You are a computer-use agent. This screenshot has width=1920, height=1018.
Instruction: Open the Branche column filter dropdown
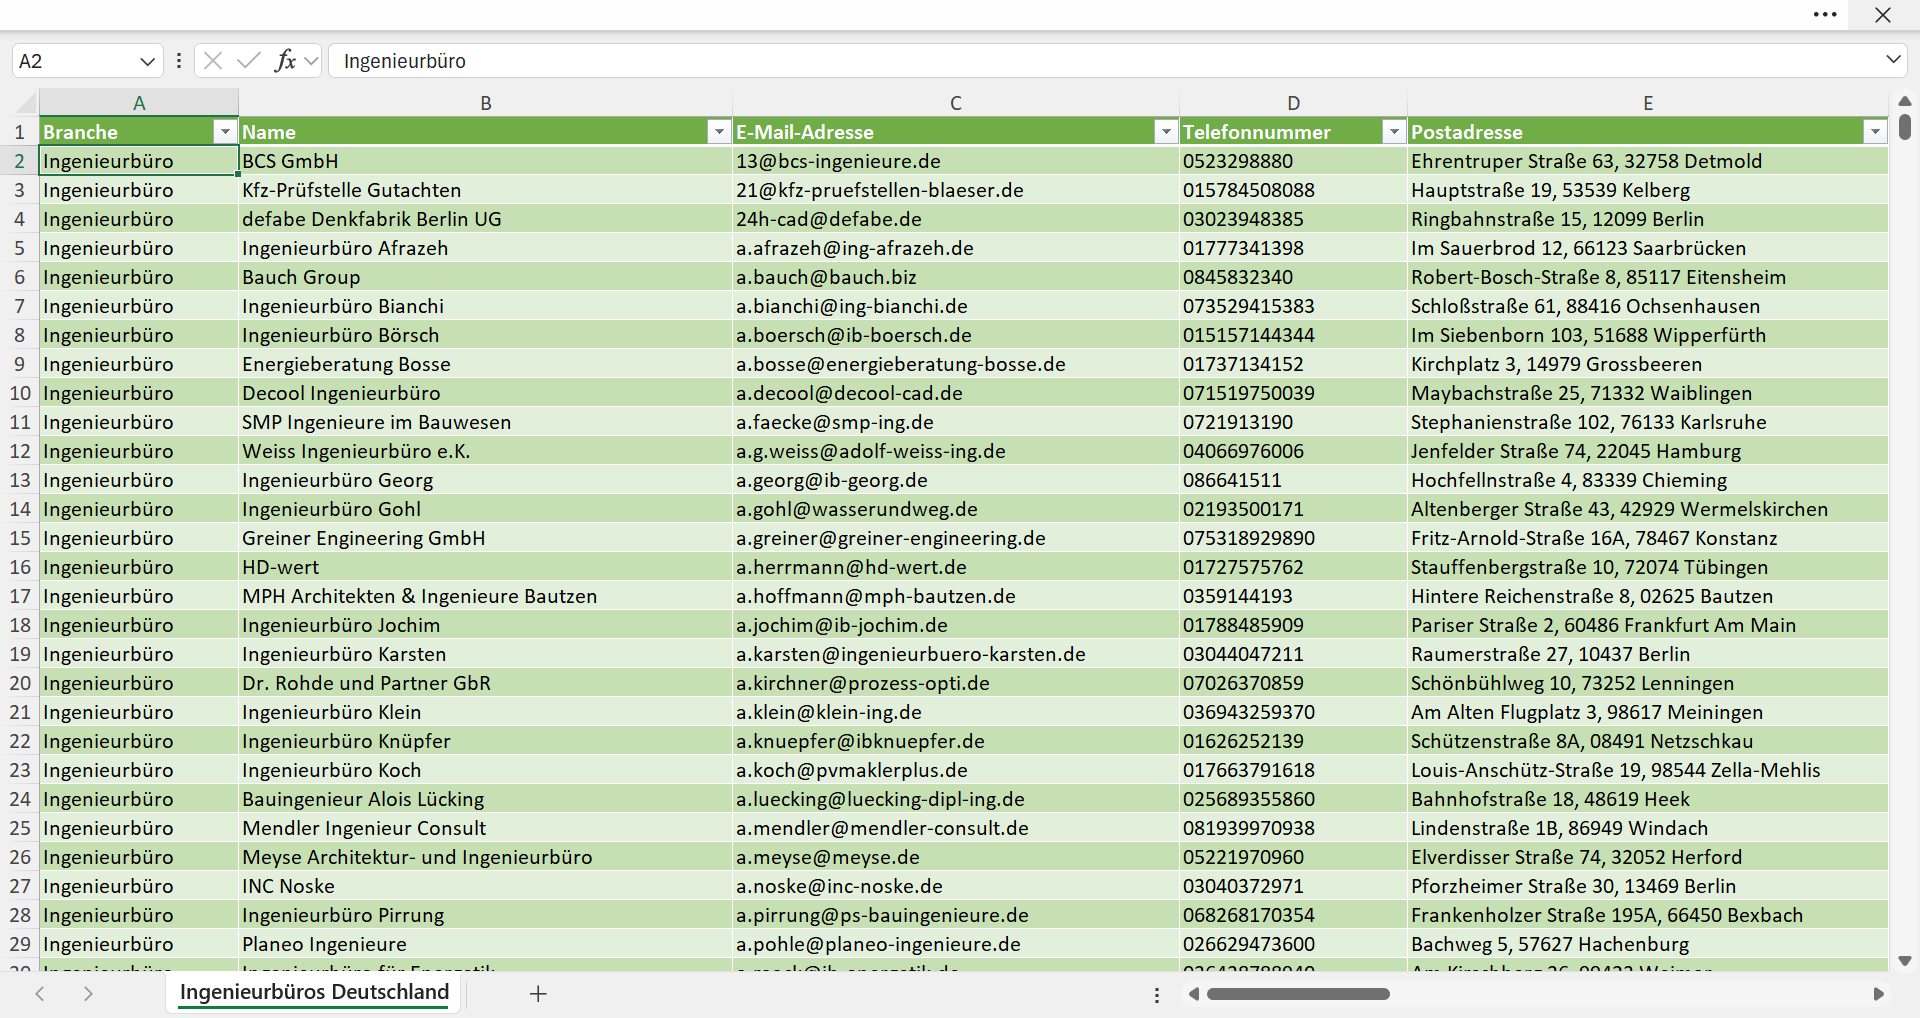[225, 132]
